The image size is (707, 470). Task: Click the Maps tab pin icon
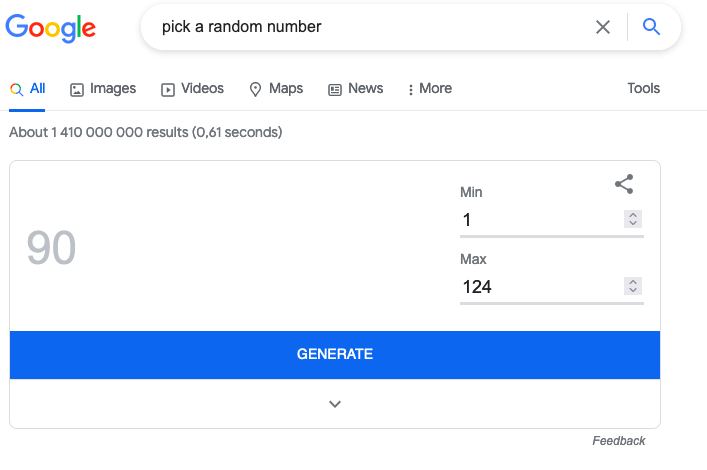[x=255, y=89]
